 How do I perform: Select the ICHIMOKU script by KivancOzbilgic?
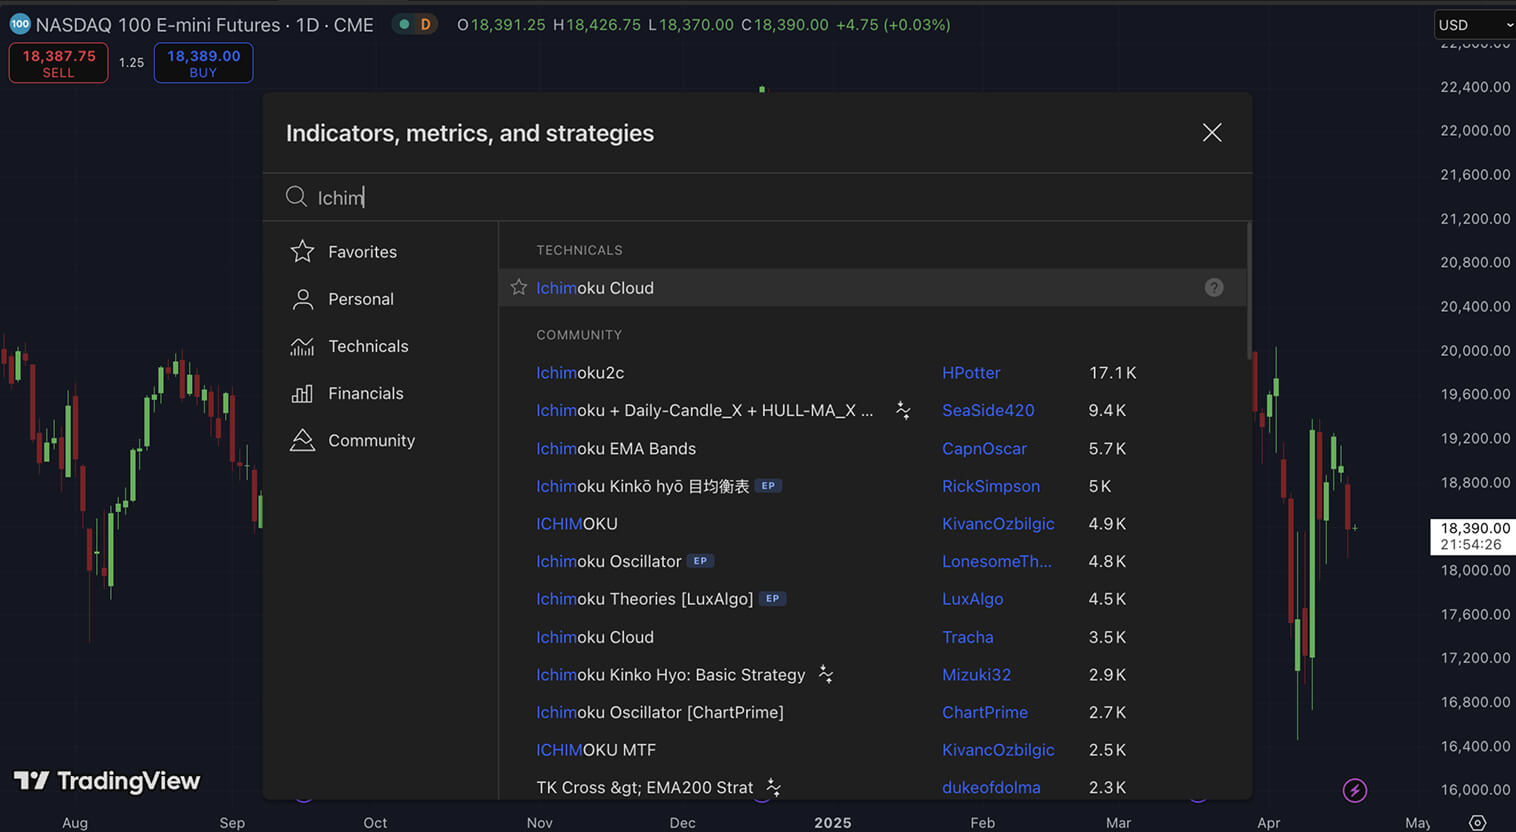(x=577, y=524)
